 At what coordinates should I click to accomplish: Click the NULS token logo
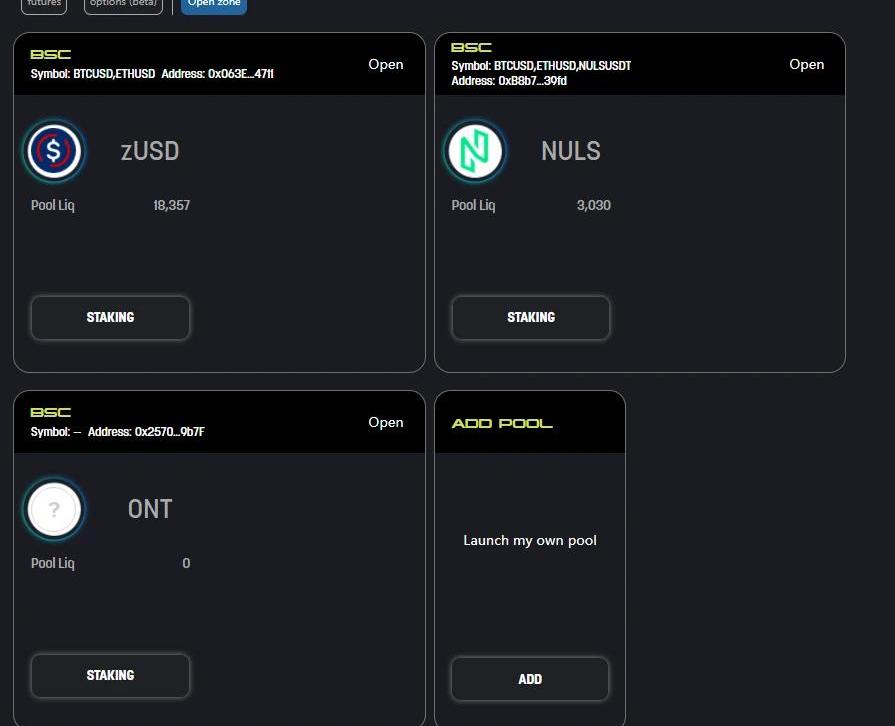(474, 152)
